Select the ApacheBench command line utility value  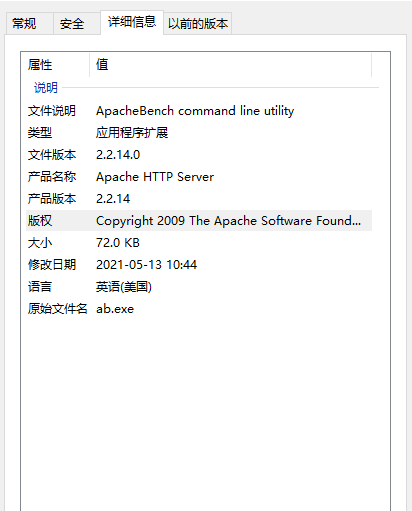coord(195,111)
